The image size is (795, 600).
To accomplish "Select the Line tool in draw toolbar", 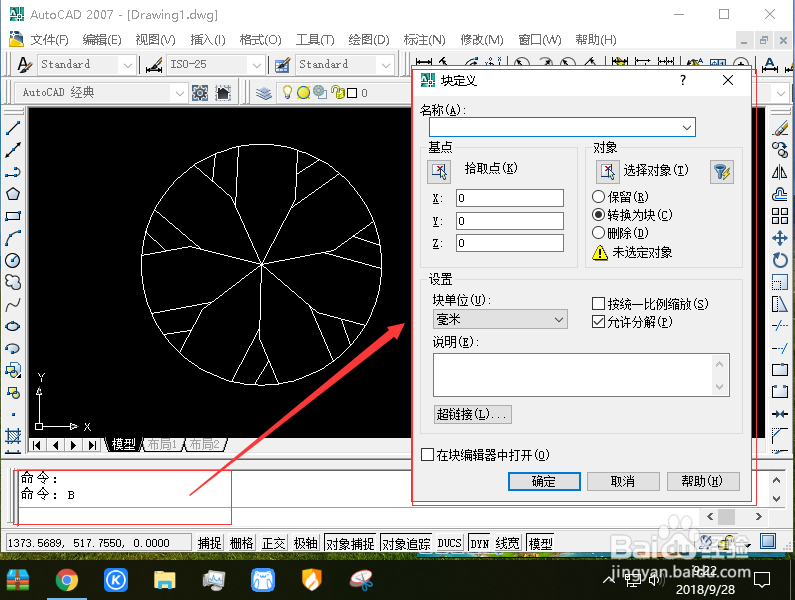I will click(x=13, y=128).
